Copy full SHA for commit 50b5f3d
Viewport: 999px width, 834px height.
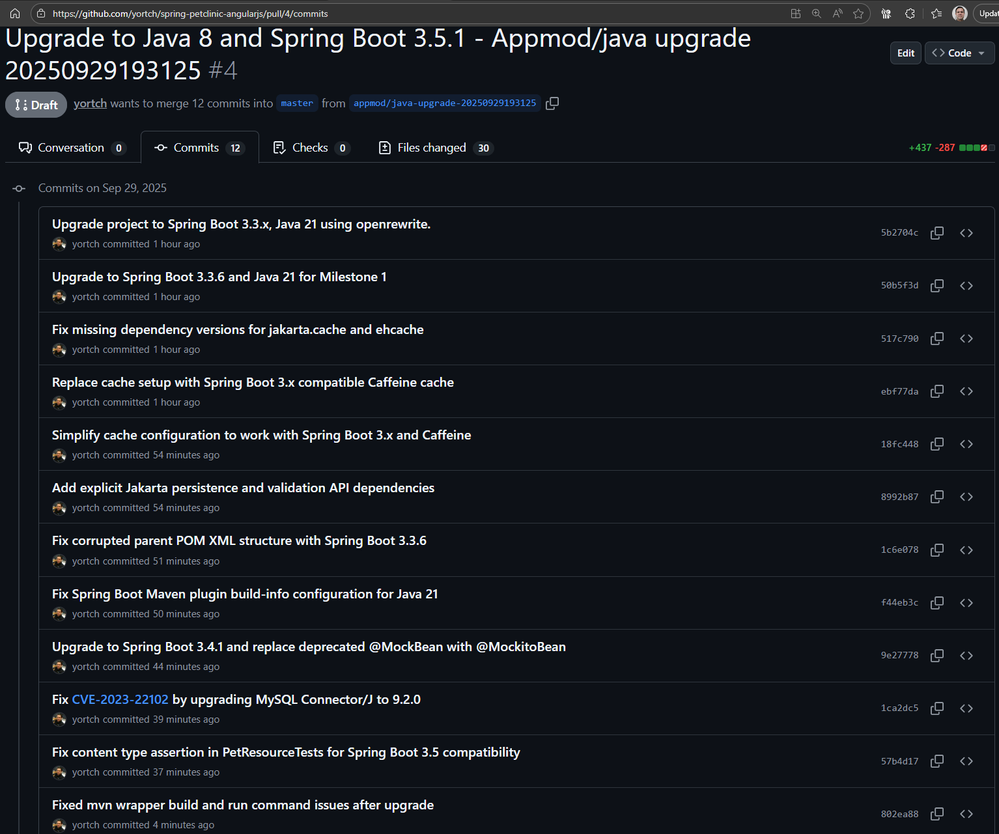point(937,285)
